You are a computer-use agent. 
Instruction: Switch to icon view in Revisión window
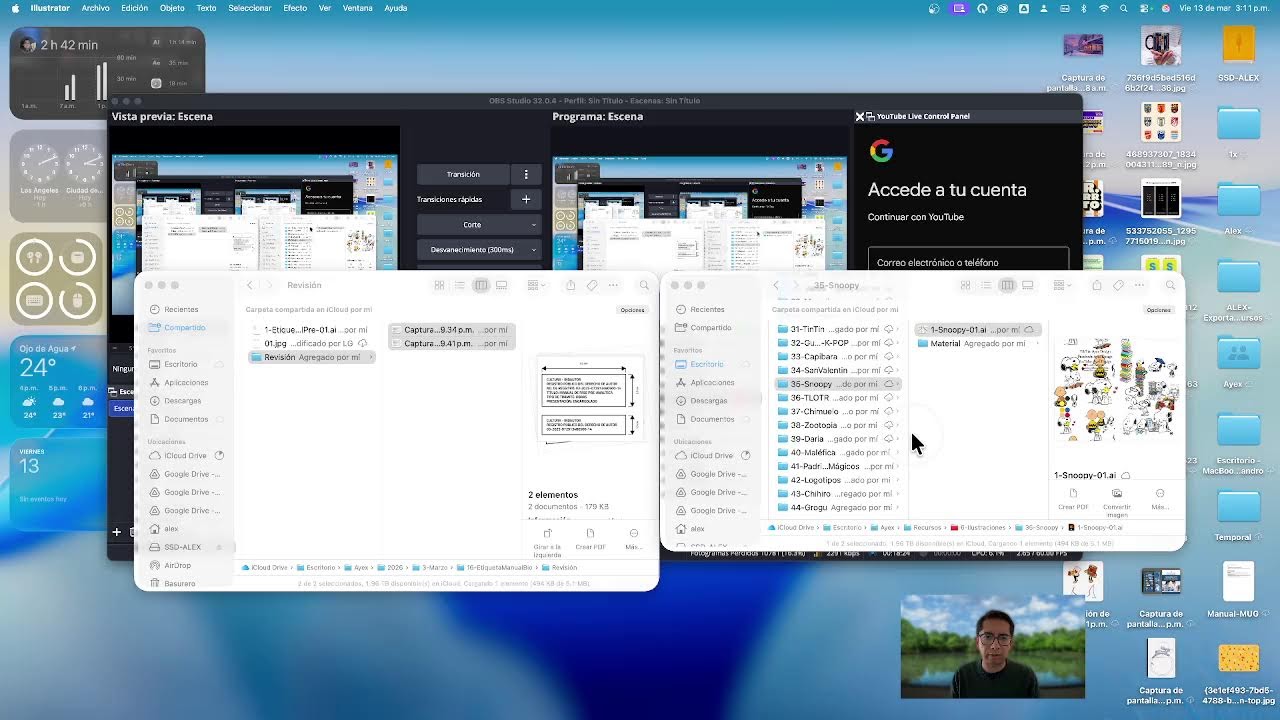coord(439,285)
